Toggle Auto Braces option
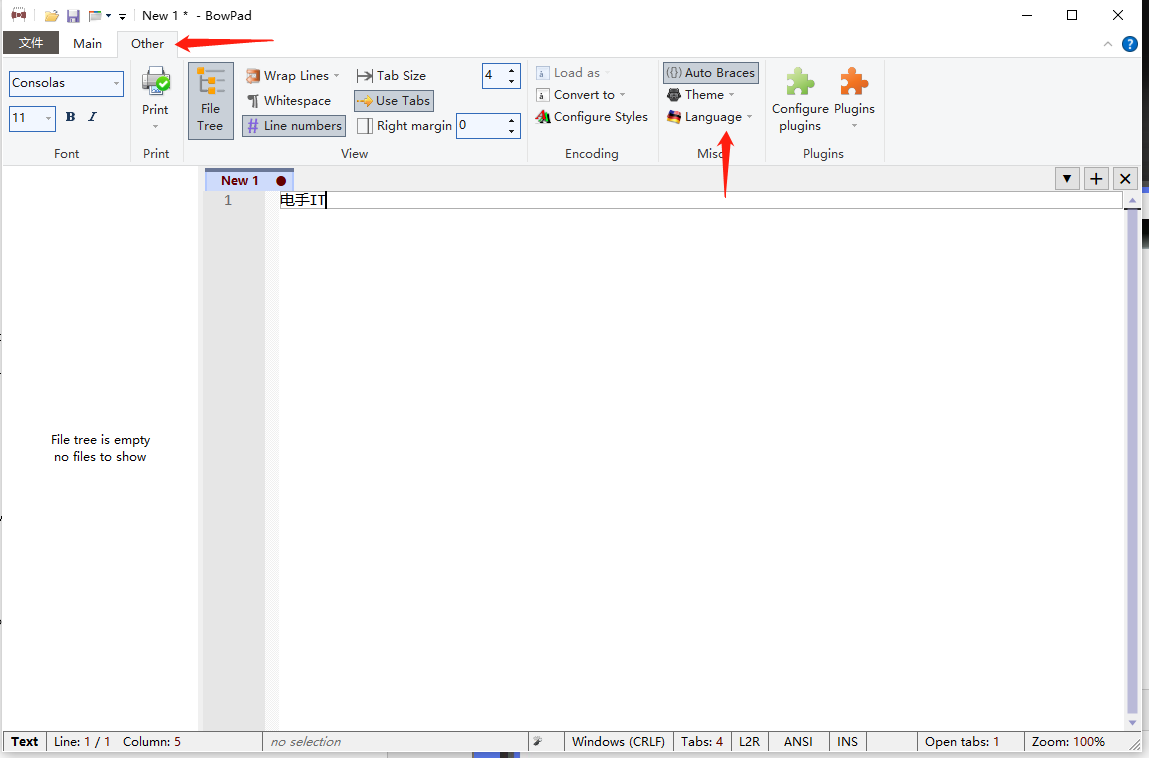The image size is (1149, 758). (x=711, y=73)
